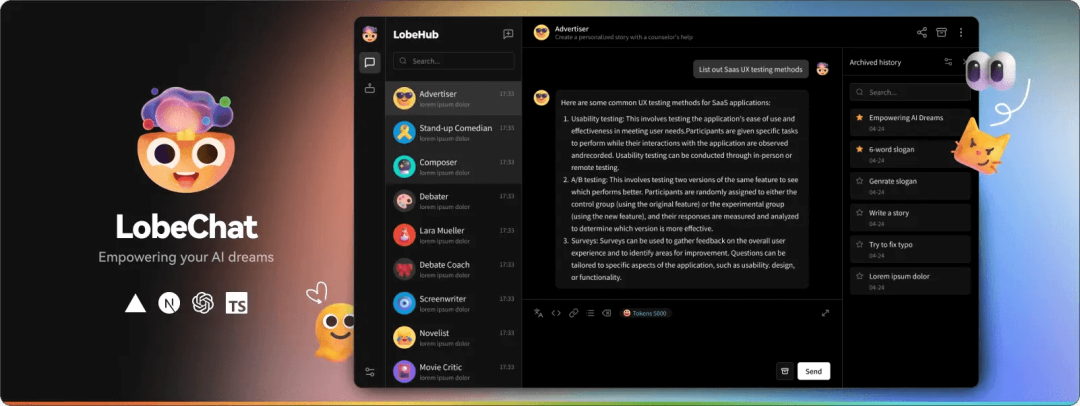The height and width of the screenshot is (406, 1080).
Task: Open the agent market robot icon
Action: [x=370, y=88]
